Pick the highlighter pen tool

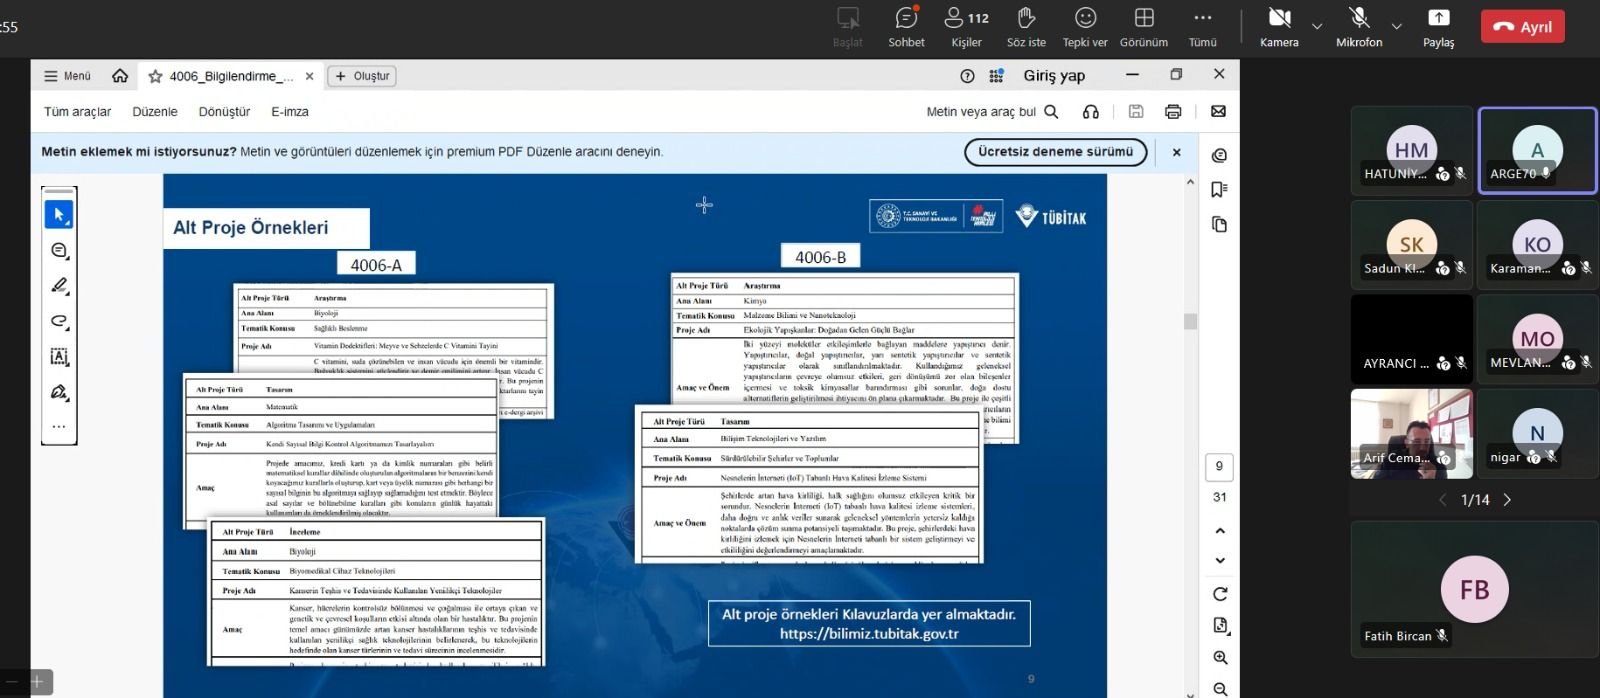(59, 286)
